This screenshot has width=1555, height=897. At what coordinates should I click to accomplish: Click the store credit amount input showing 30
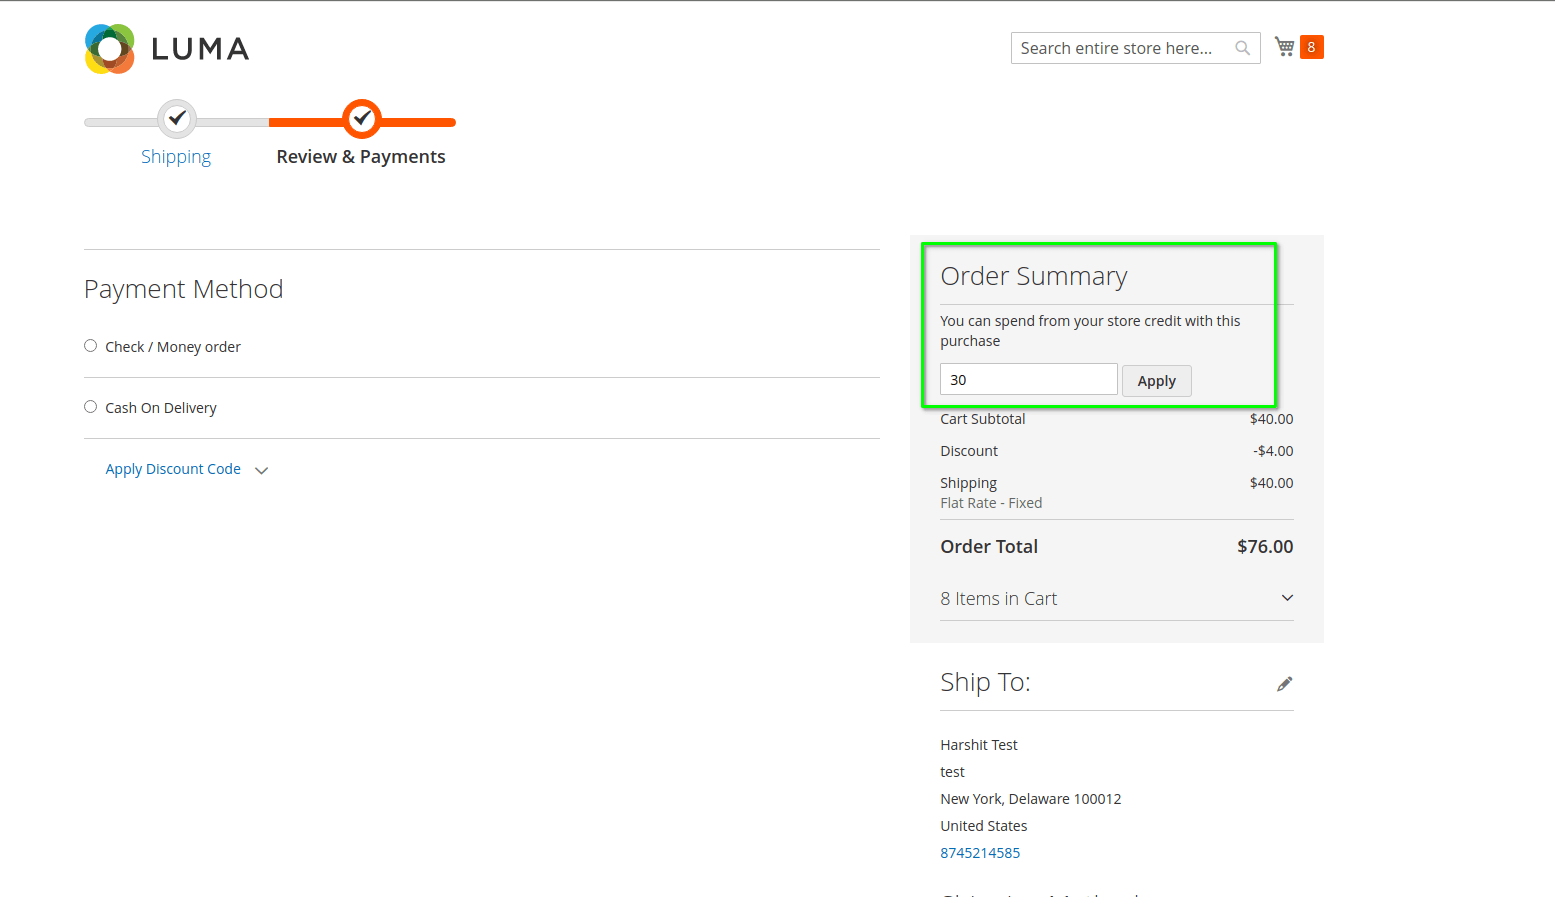coord(1028,379)
